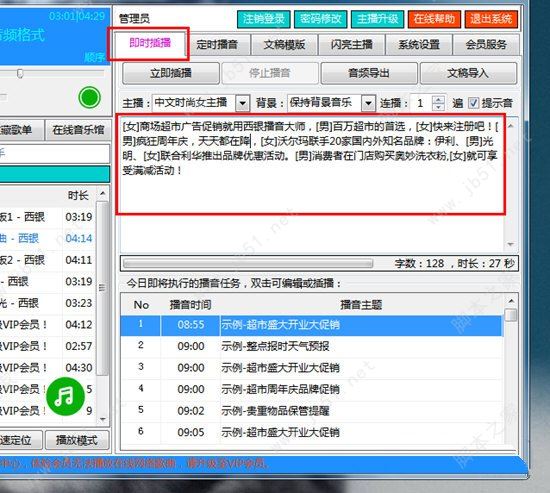
Task: Click 退出系统 to exit
Action: [x=491, y=19]
